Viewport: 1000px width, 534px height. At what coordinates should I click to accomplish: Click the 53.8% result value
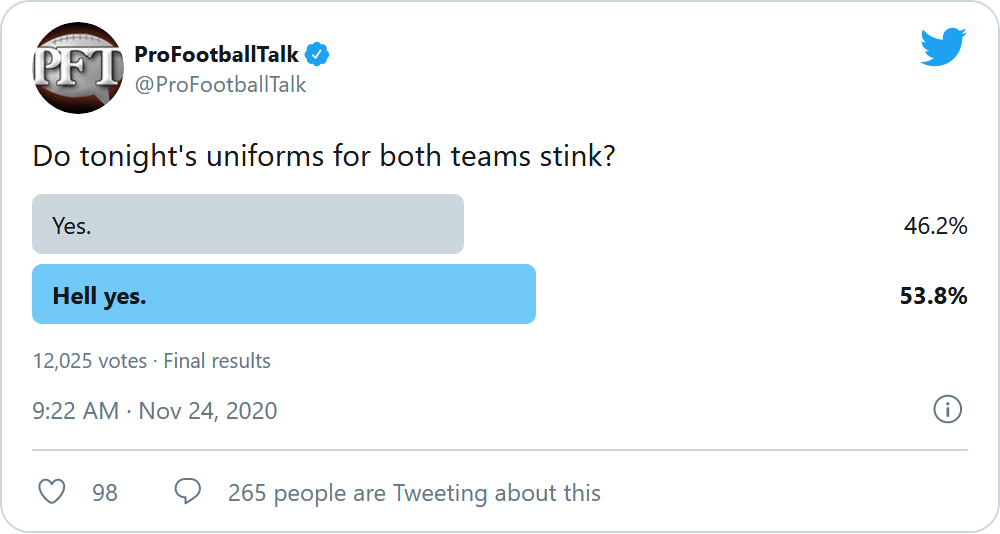[934, 296]
